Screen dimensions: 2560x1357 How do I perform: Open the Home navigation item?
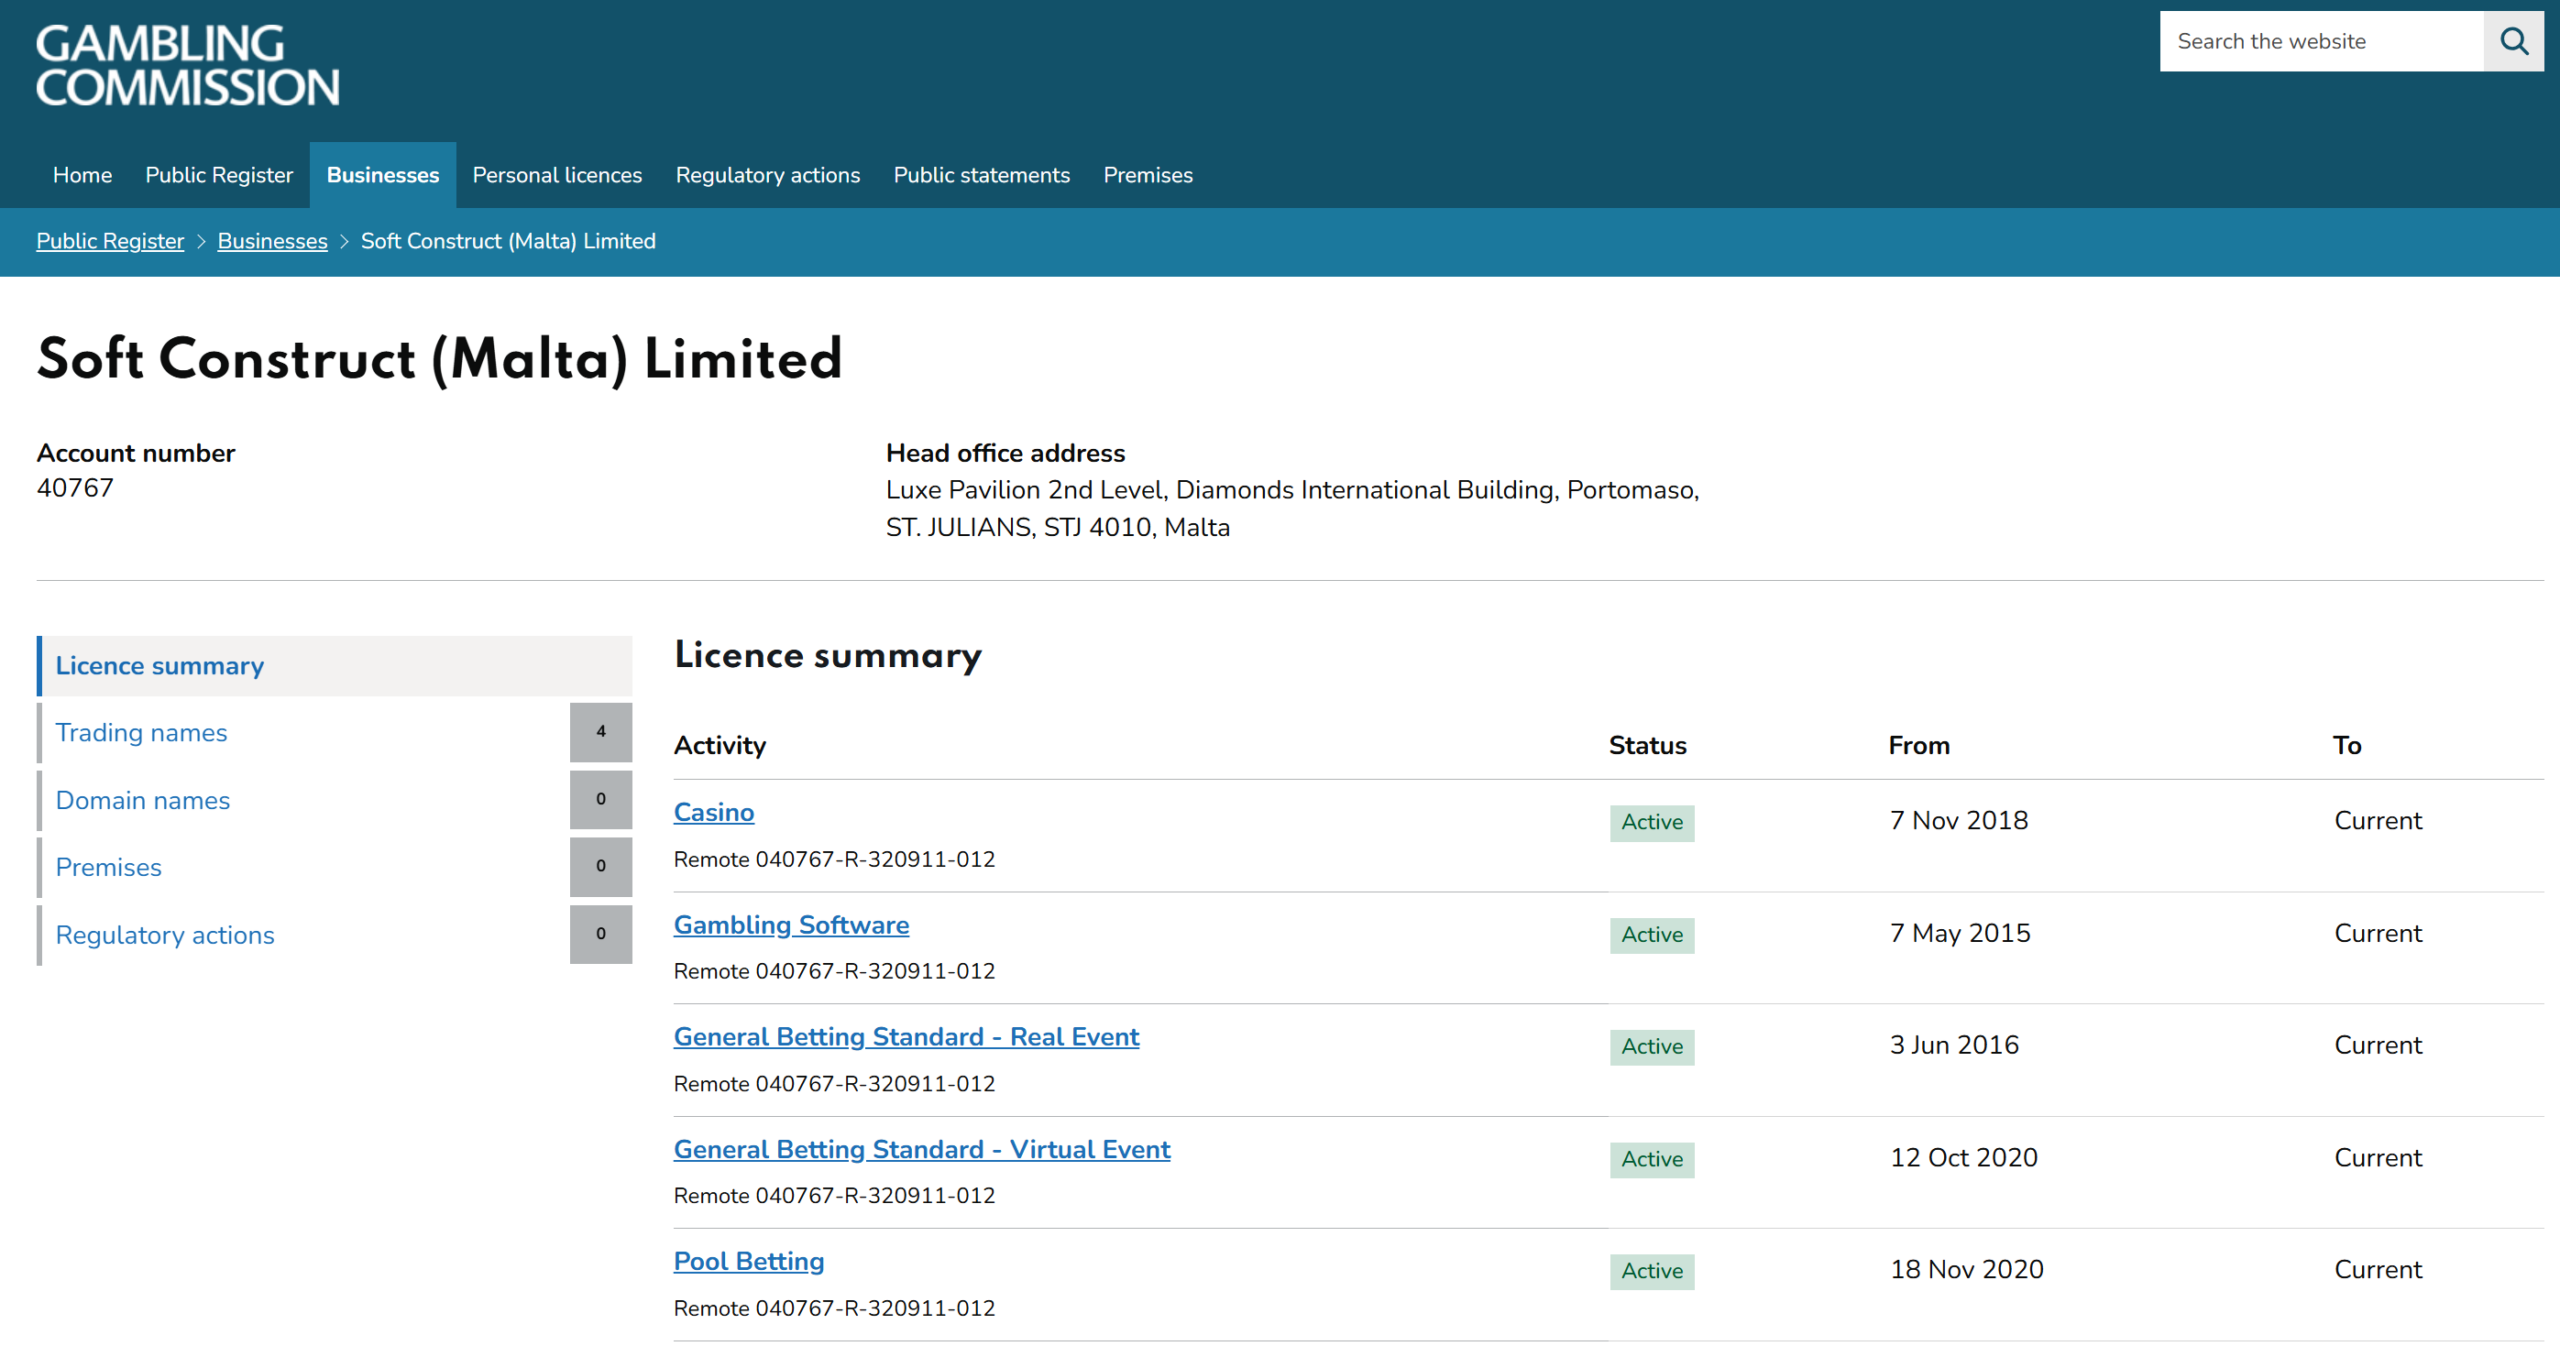82,175
